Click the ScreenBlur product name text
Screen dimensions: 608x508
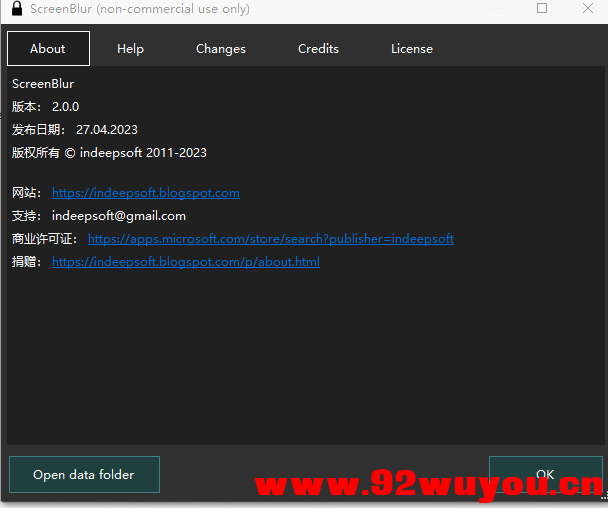43,84
